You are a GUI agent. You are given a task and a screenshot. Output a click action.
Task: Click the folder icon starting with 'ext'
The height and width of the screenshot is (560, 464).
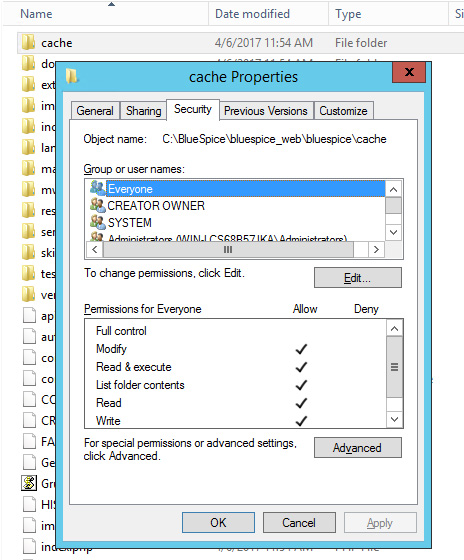click(x=28, y=85)
